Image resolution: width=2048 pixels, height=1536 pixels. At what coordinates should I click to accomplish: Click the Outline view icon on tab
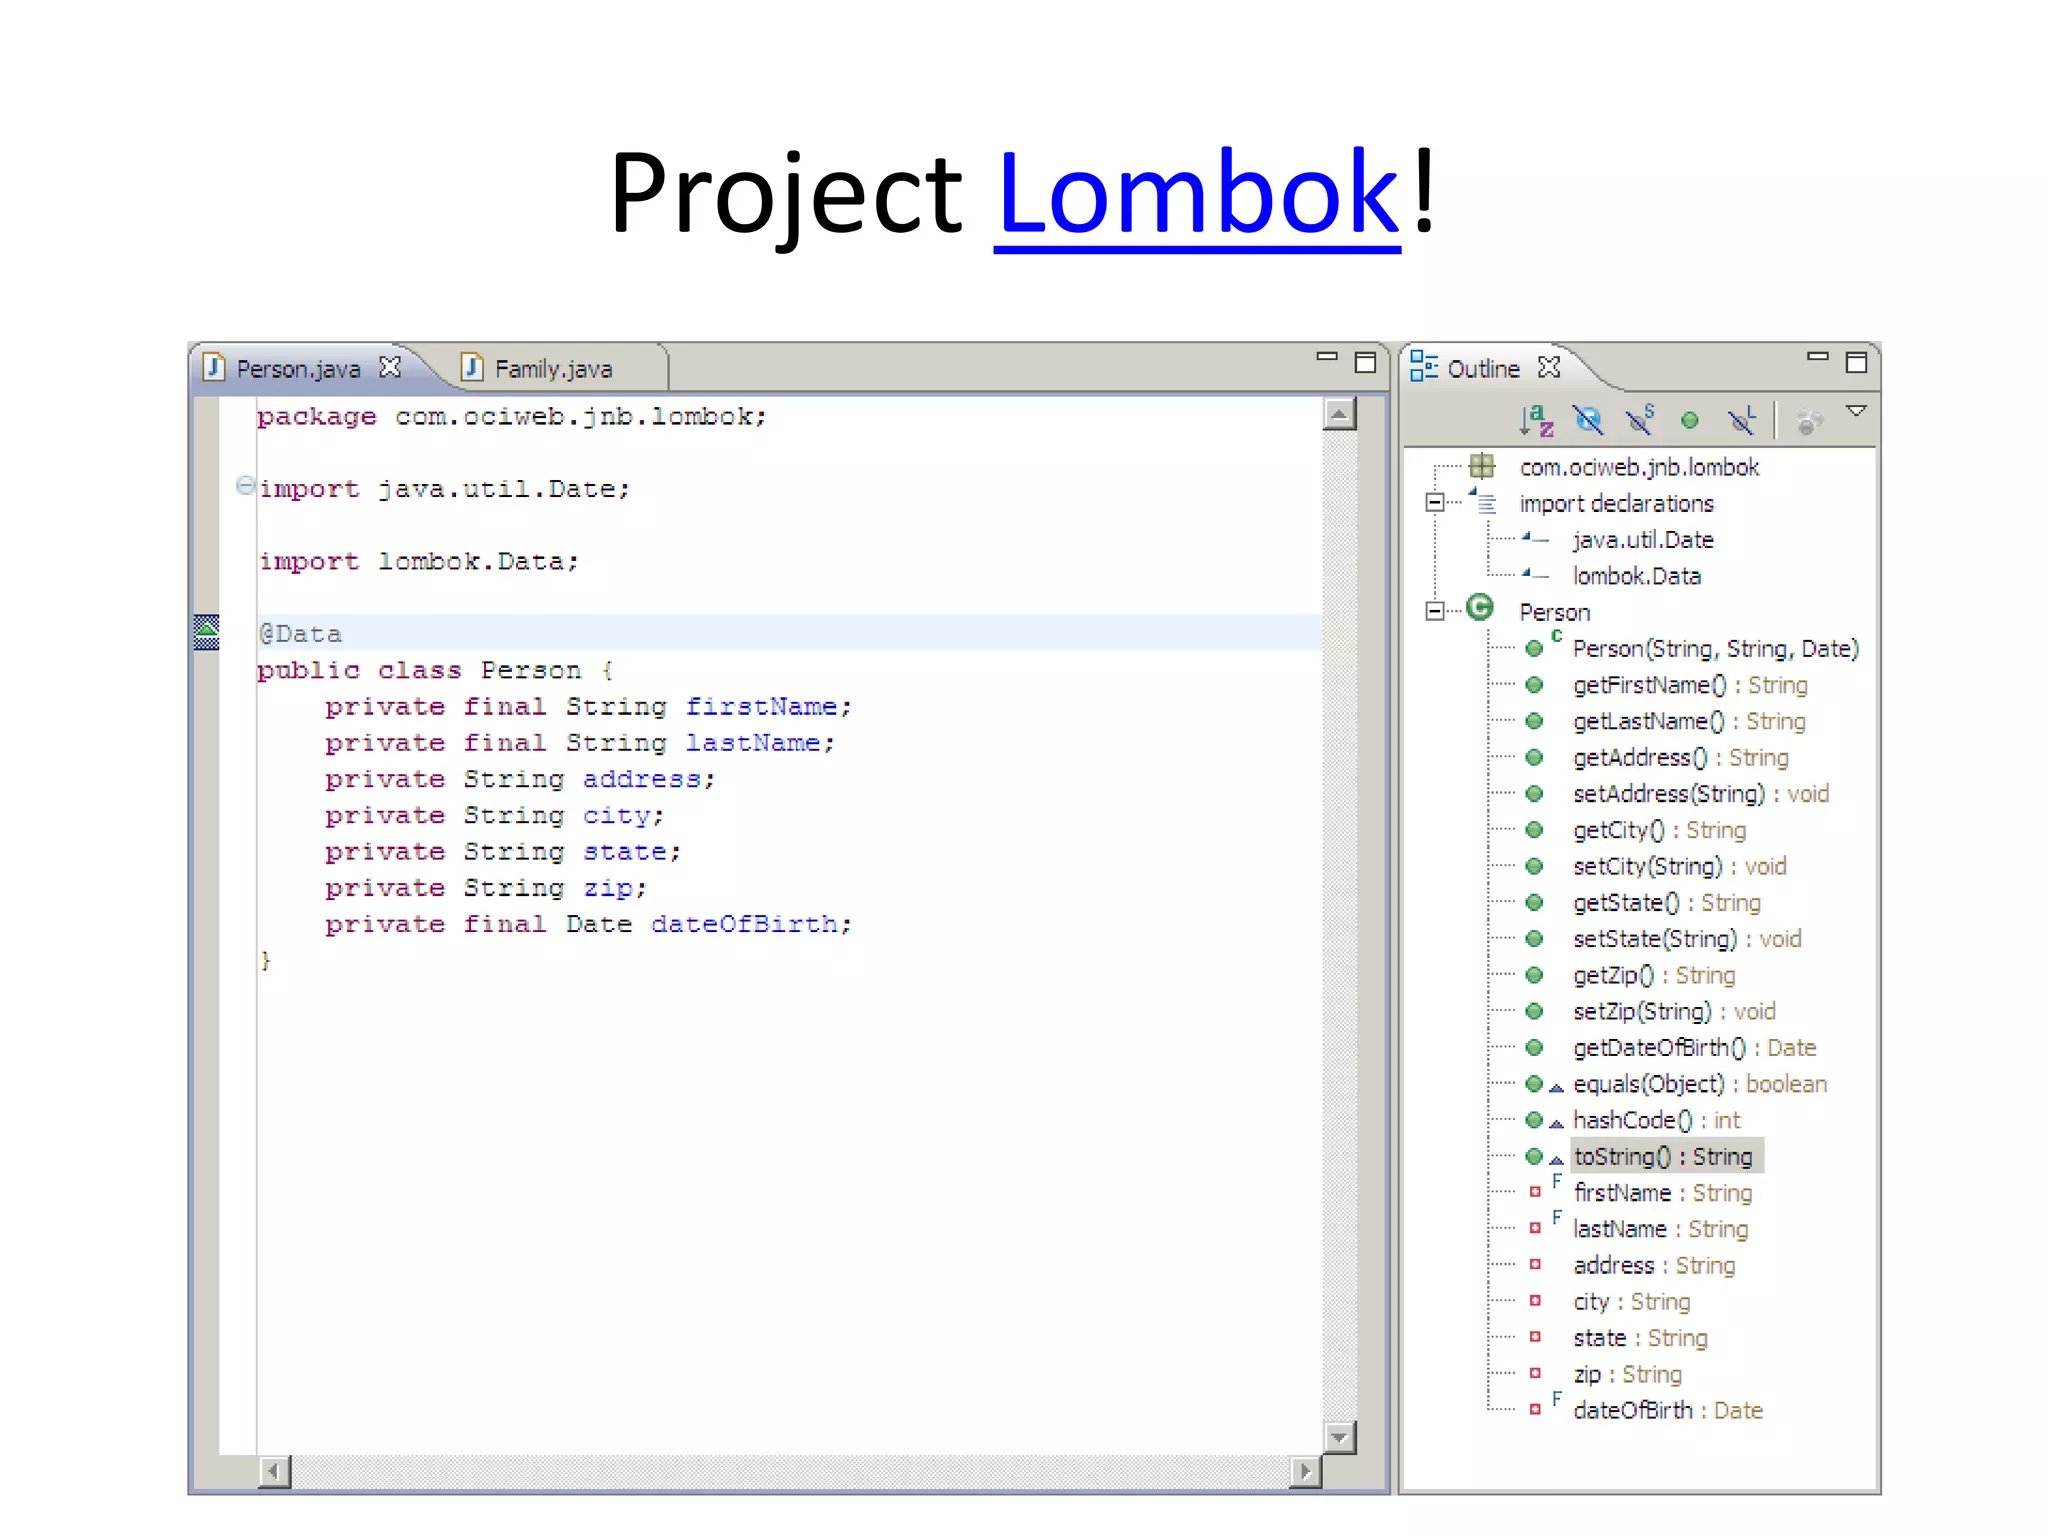click(x=1423, y=366)
